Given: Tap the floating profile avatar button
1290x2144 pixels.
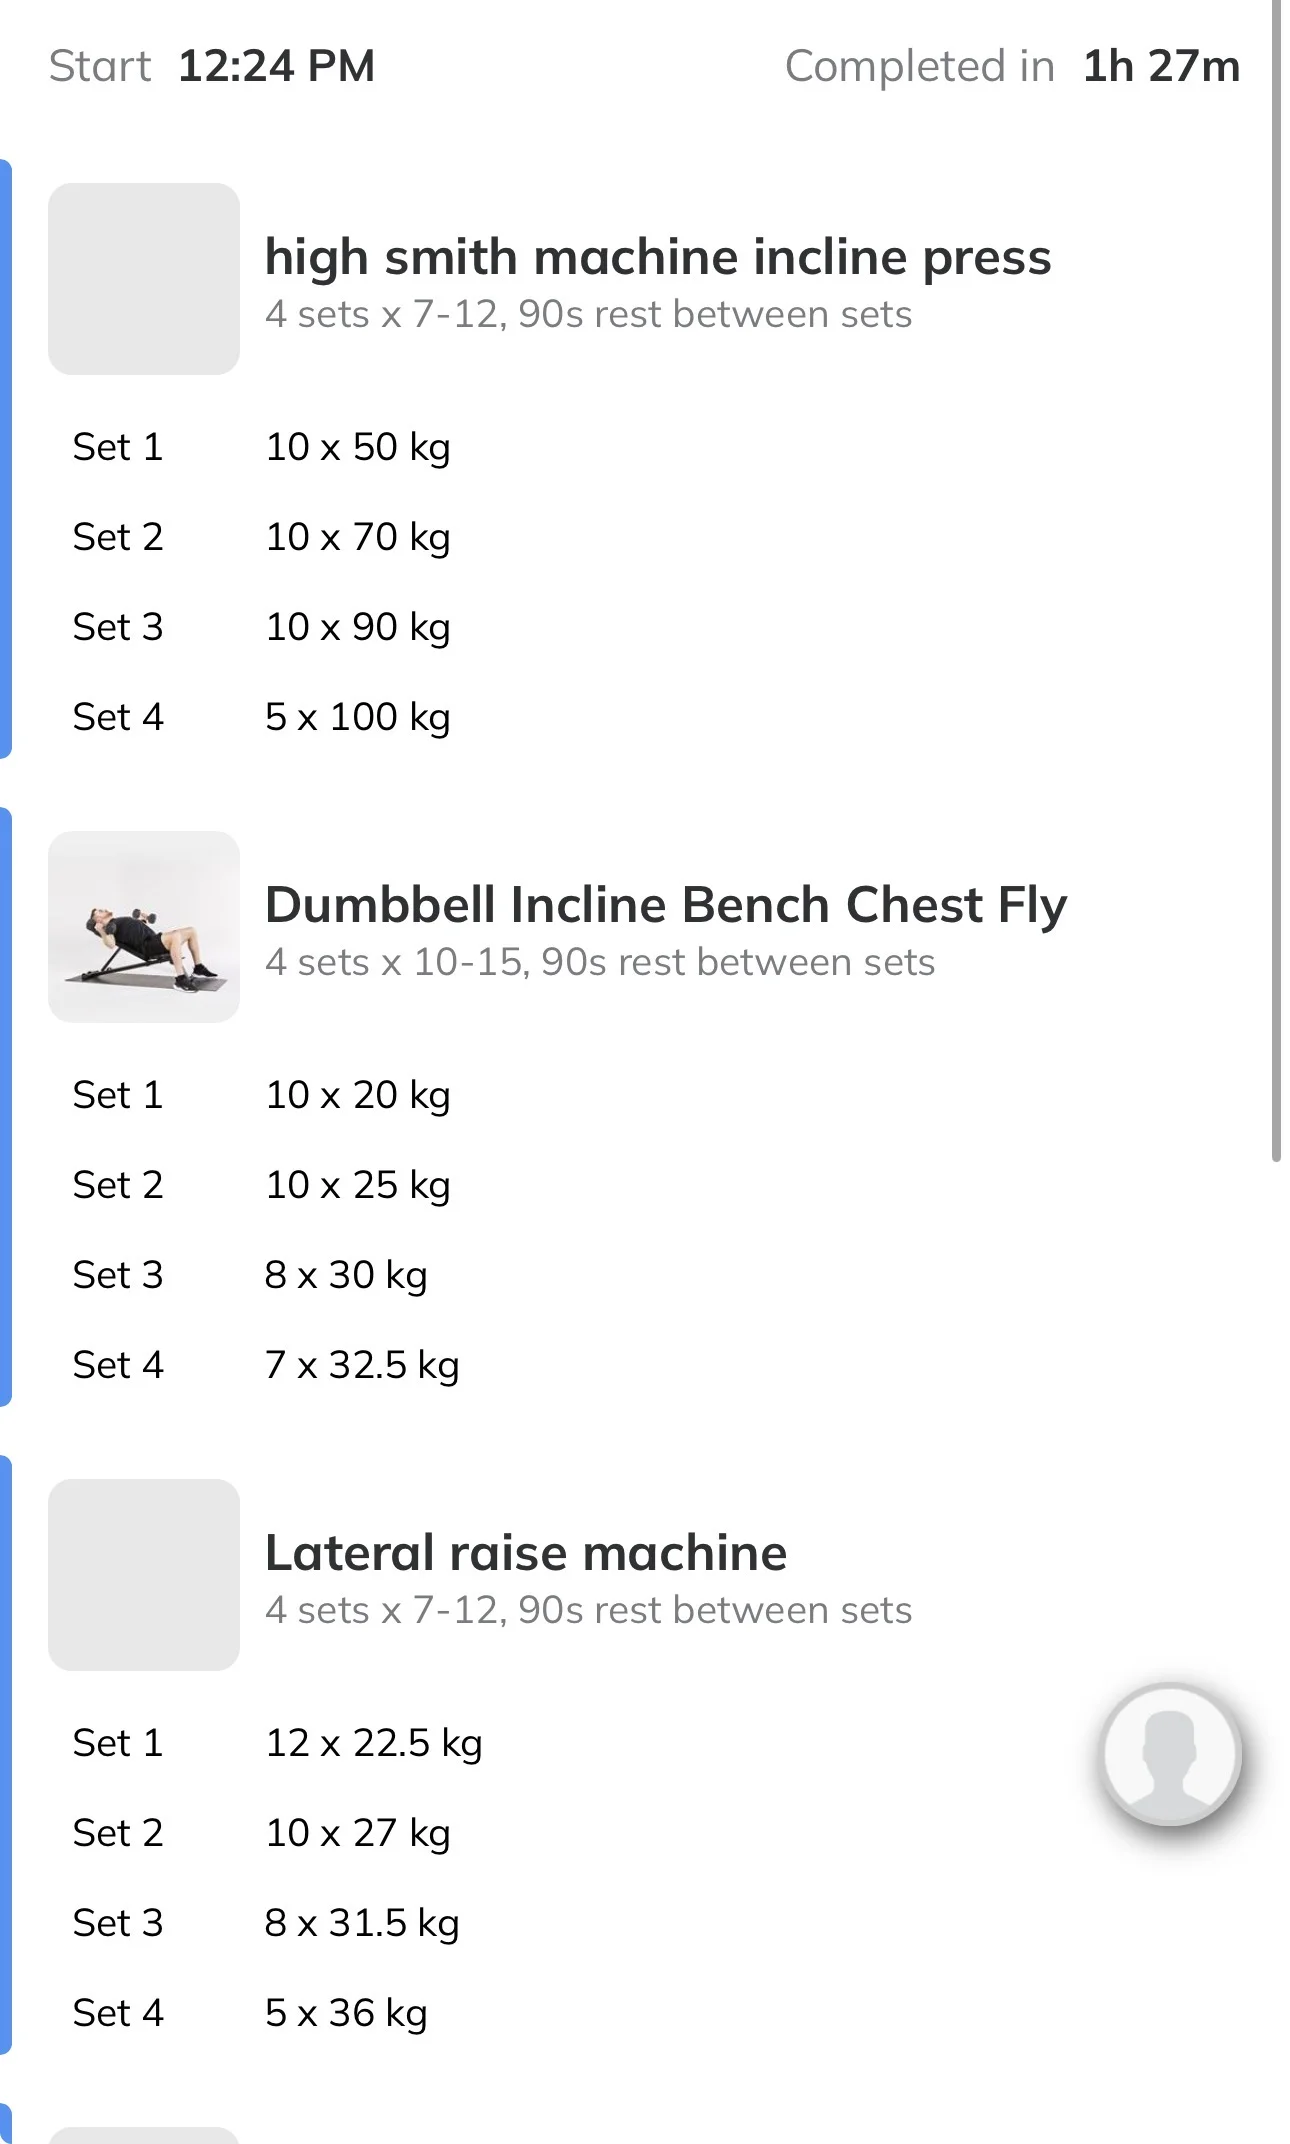Looking at the screenshot, I should (1171, 1754).
